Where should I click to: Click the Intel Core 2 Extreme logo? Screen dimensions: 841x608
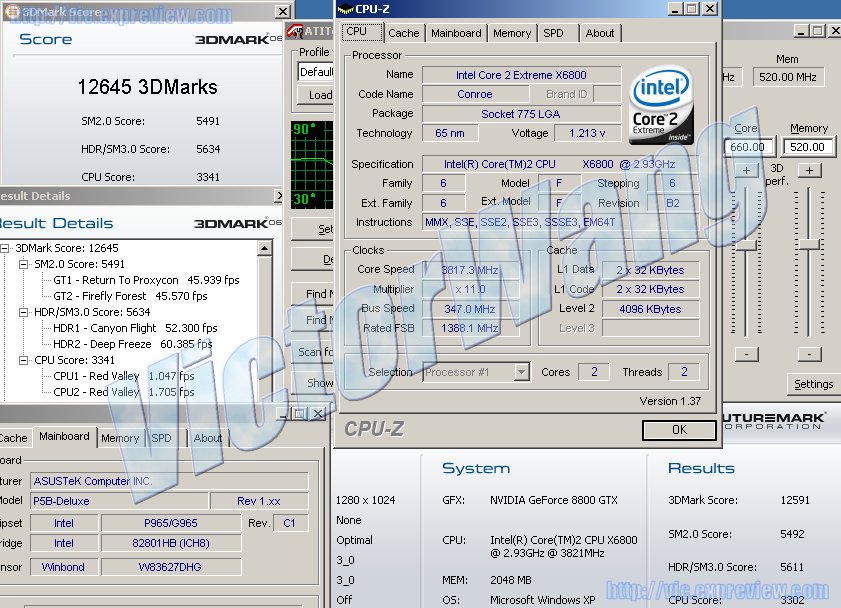[x=662, y=107]
